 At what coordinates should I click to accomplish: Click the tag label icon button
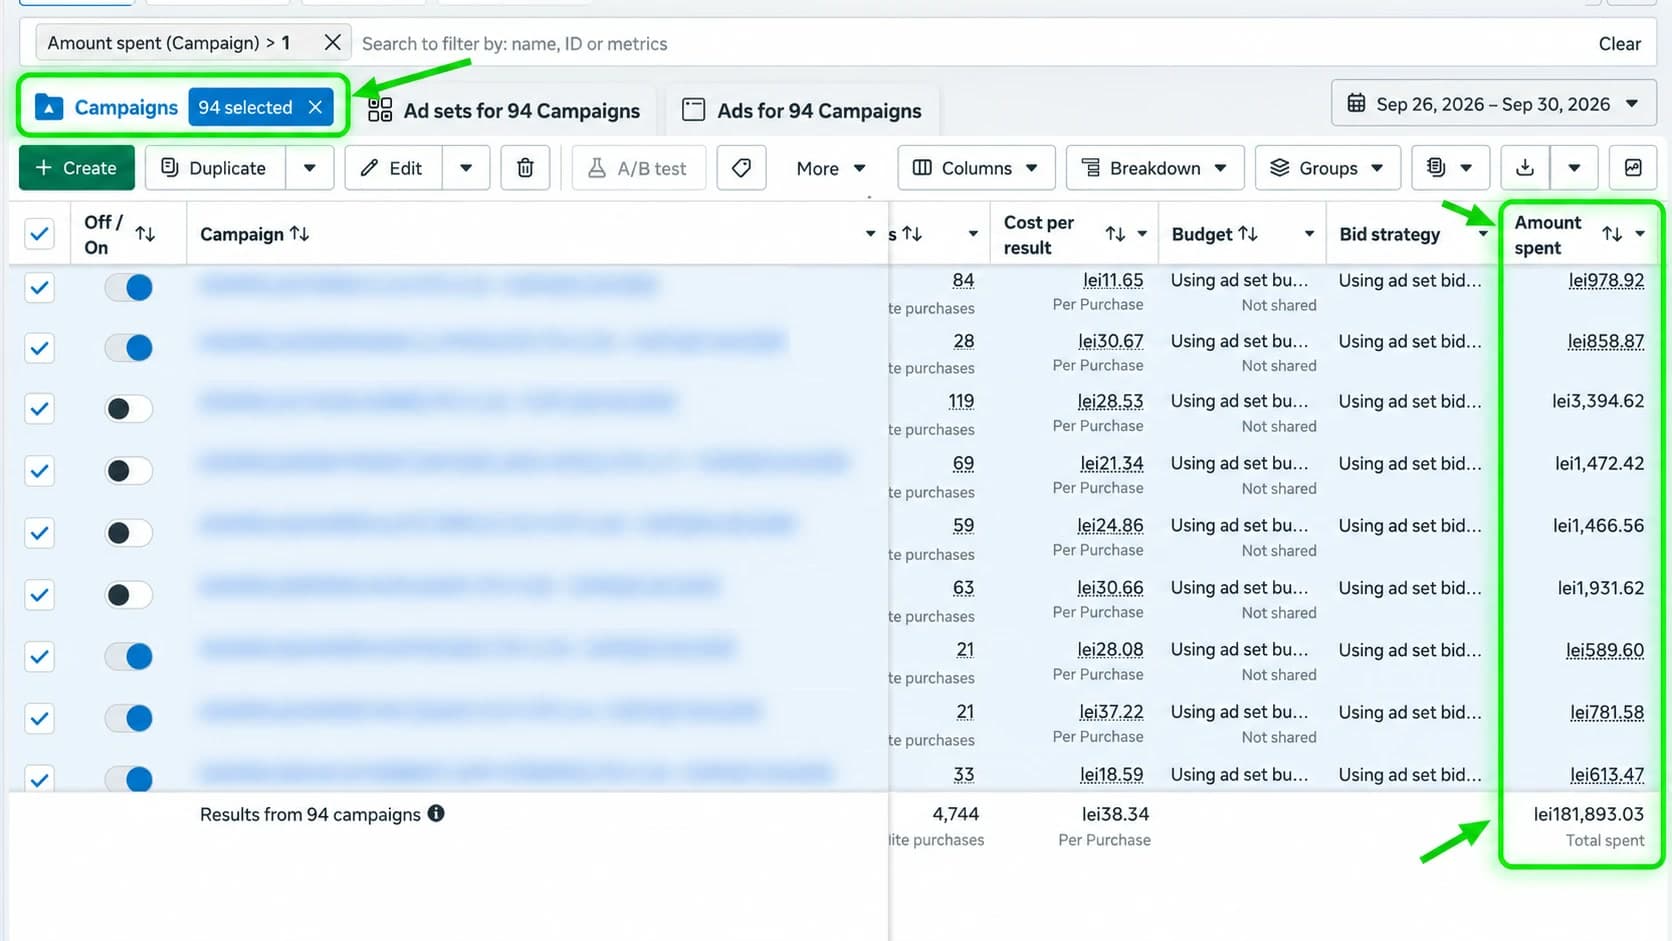coord(741,168)
